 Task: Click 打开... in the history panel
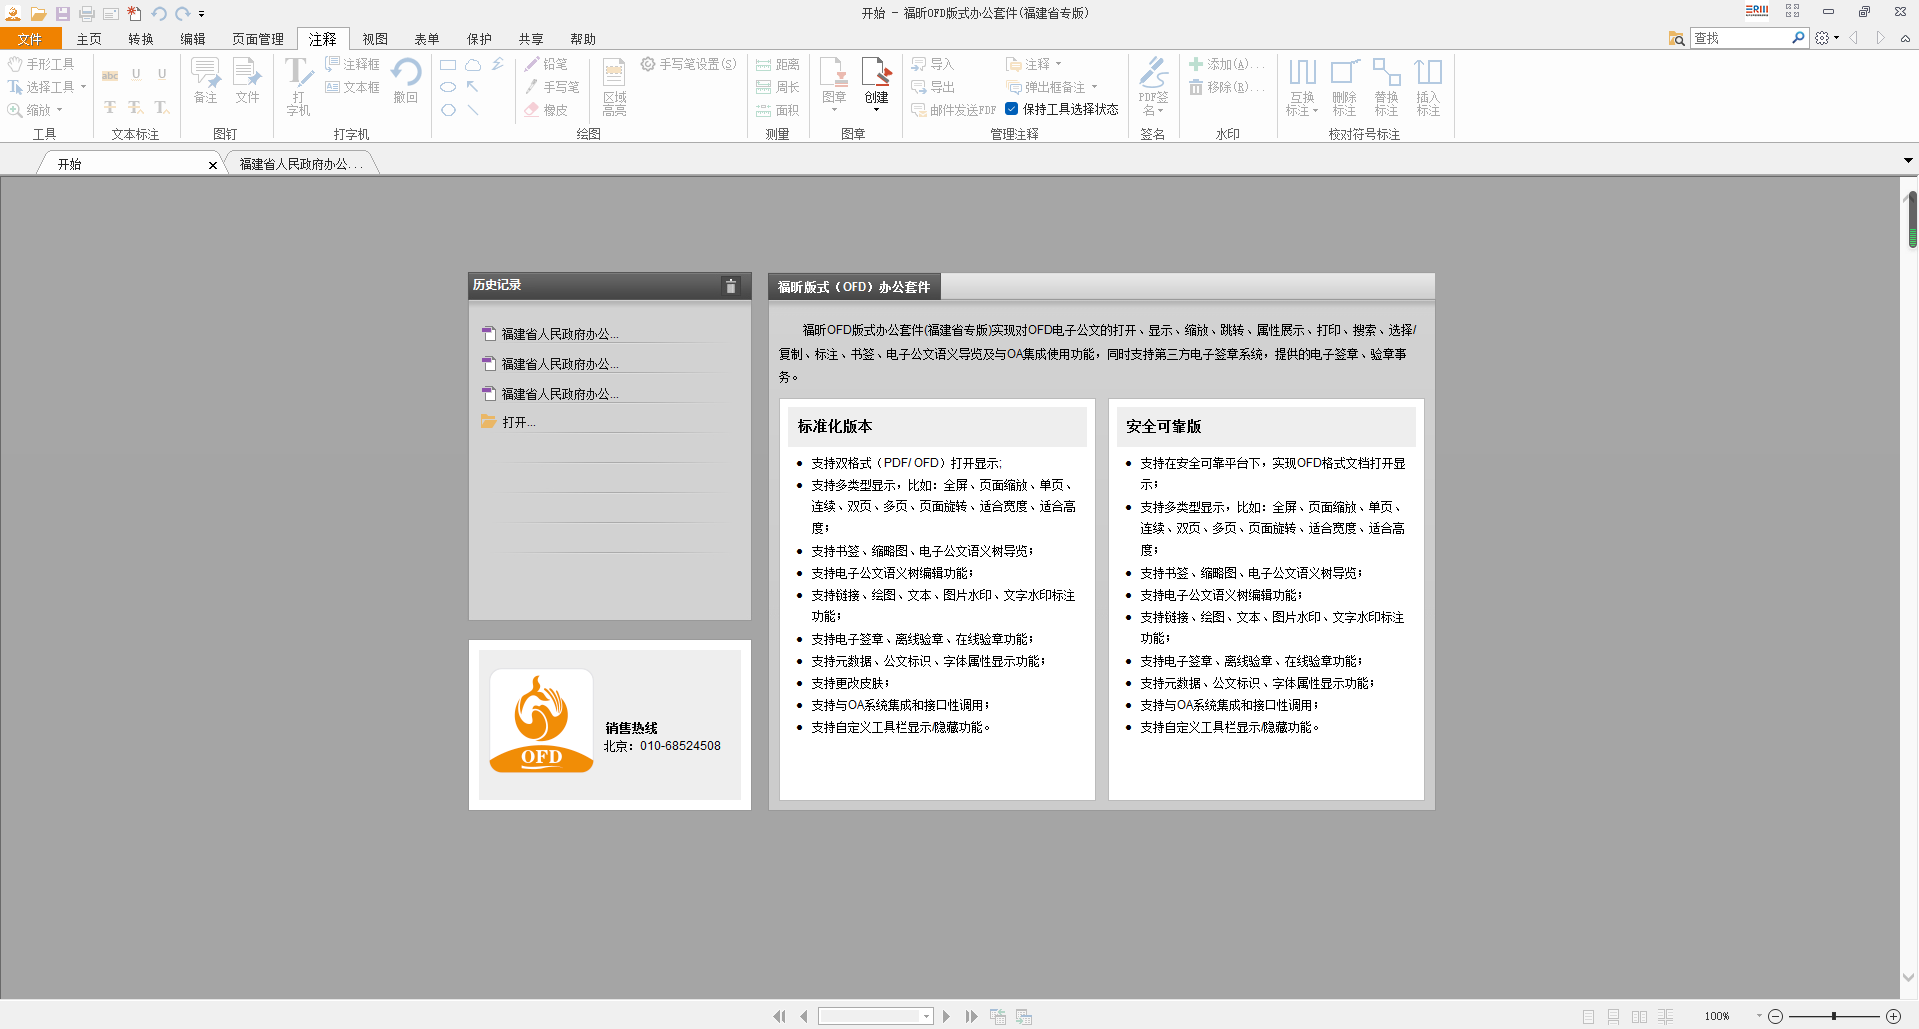pyautogui.click(x=518, y=422)
